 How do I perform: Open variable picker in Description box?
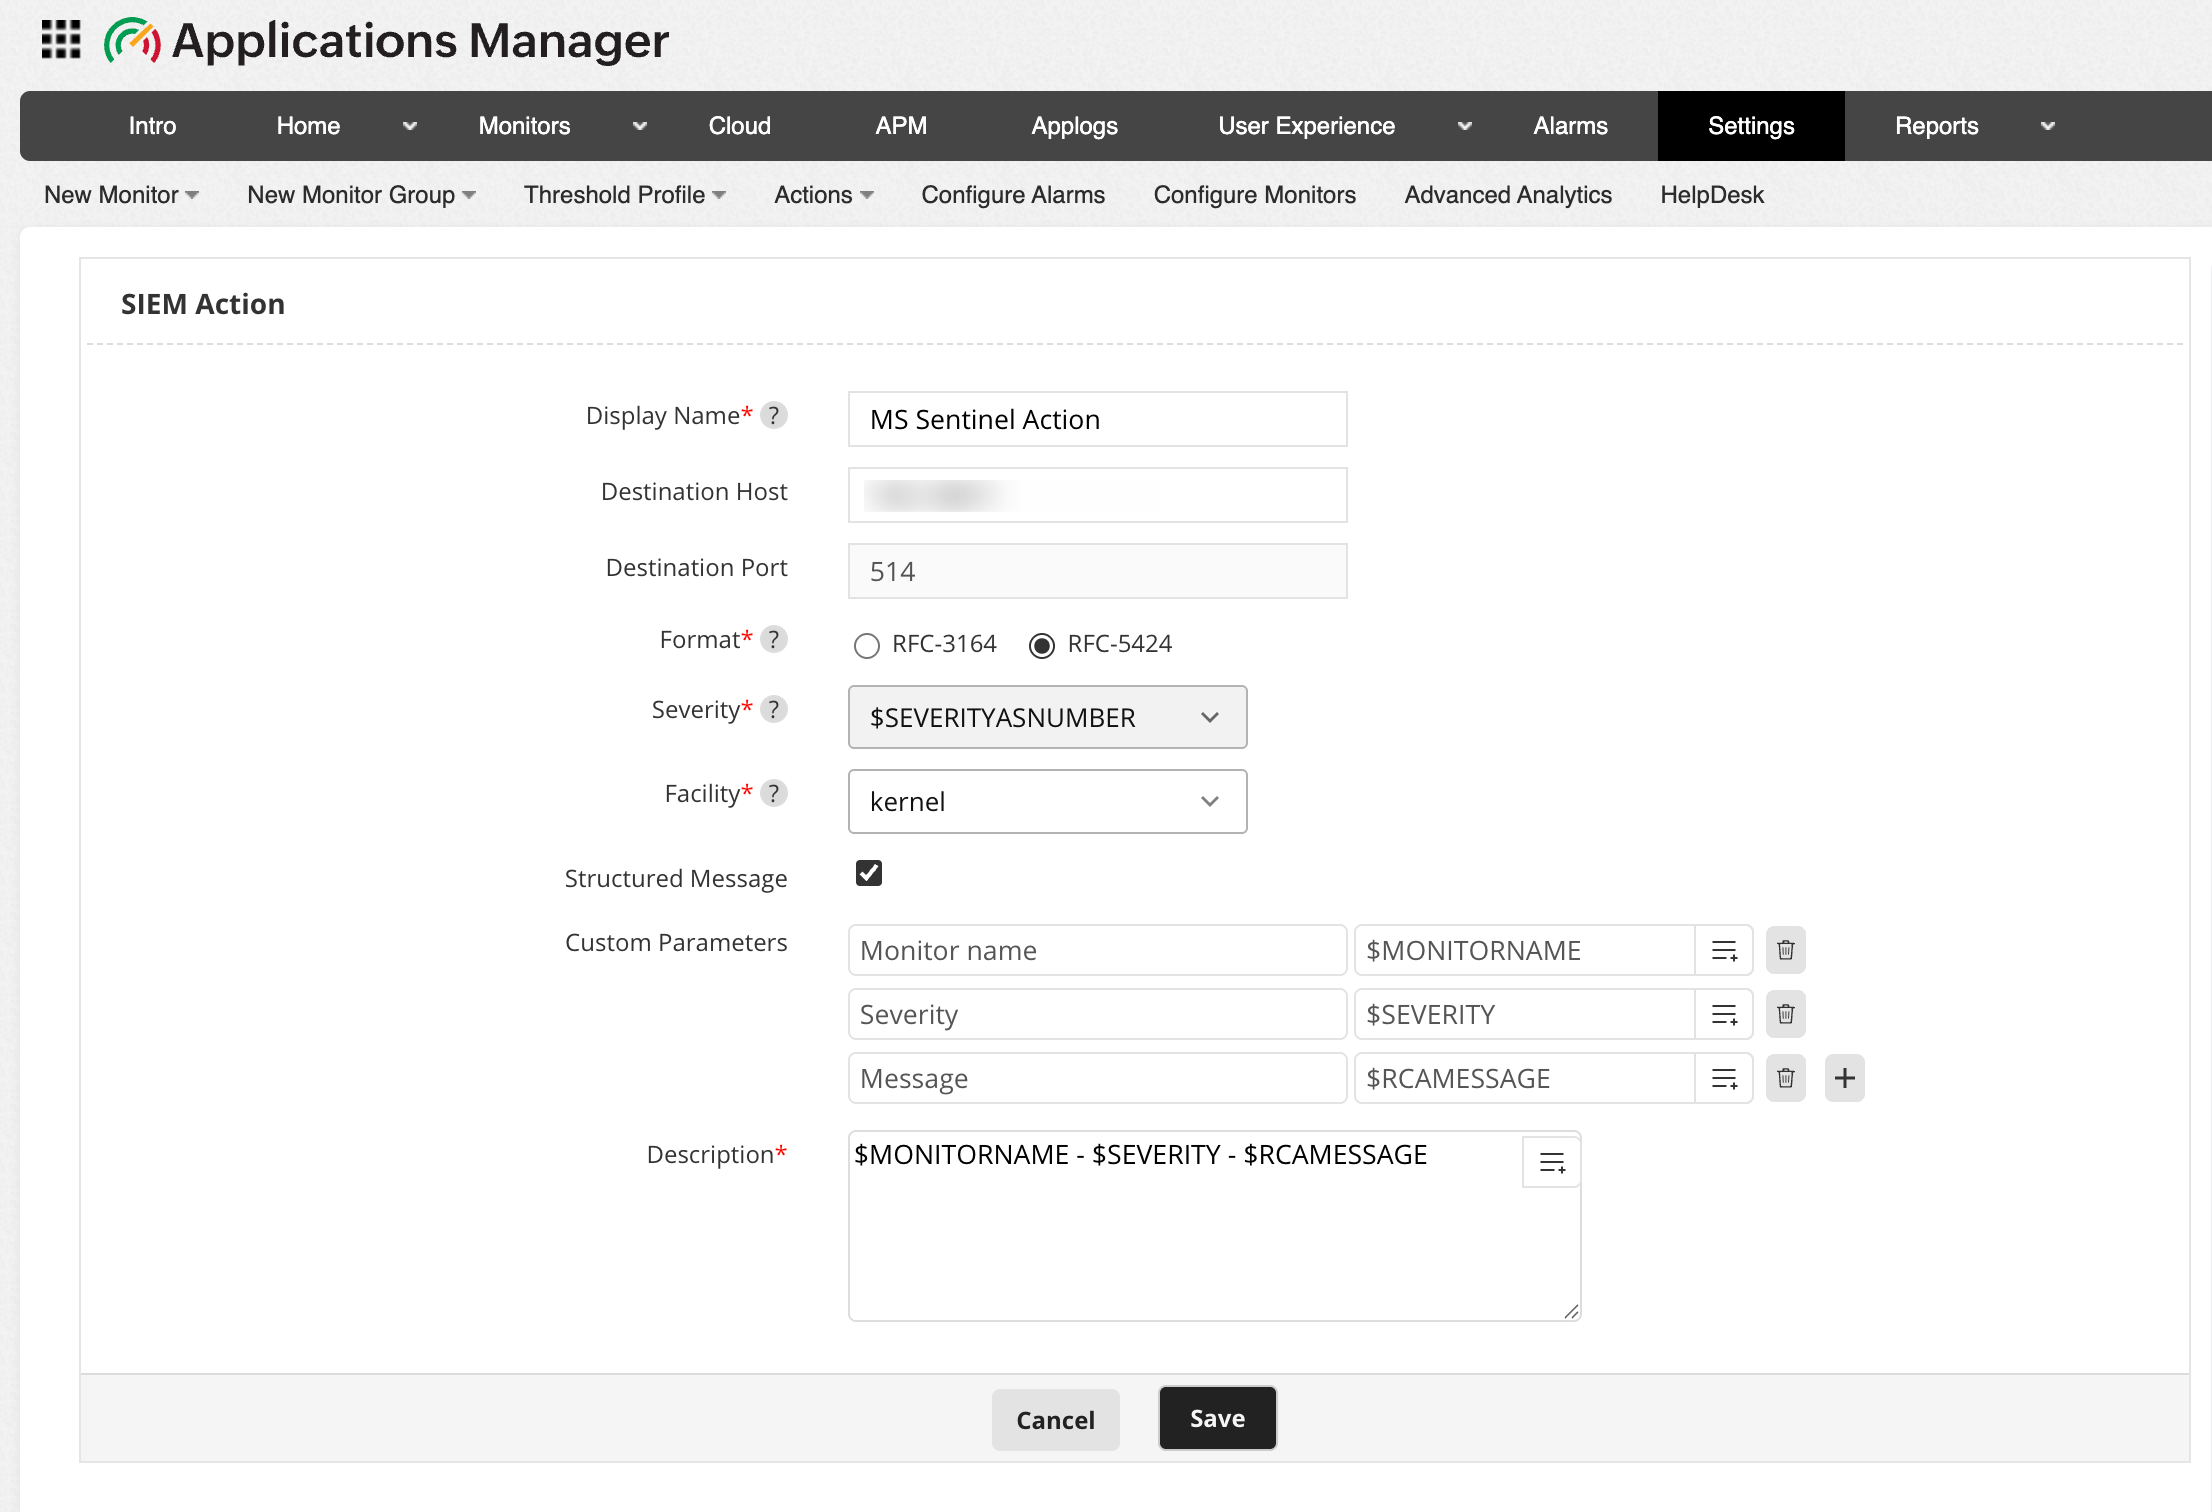[x=1551, y=1162]
